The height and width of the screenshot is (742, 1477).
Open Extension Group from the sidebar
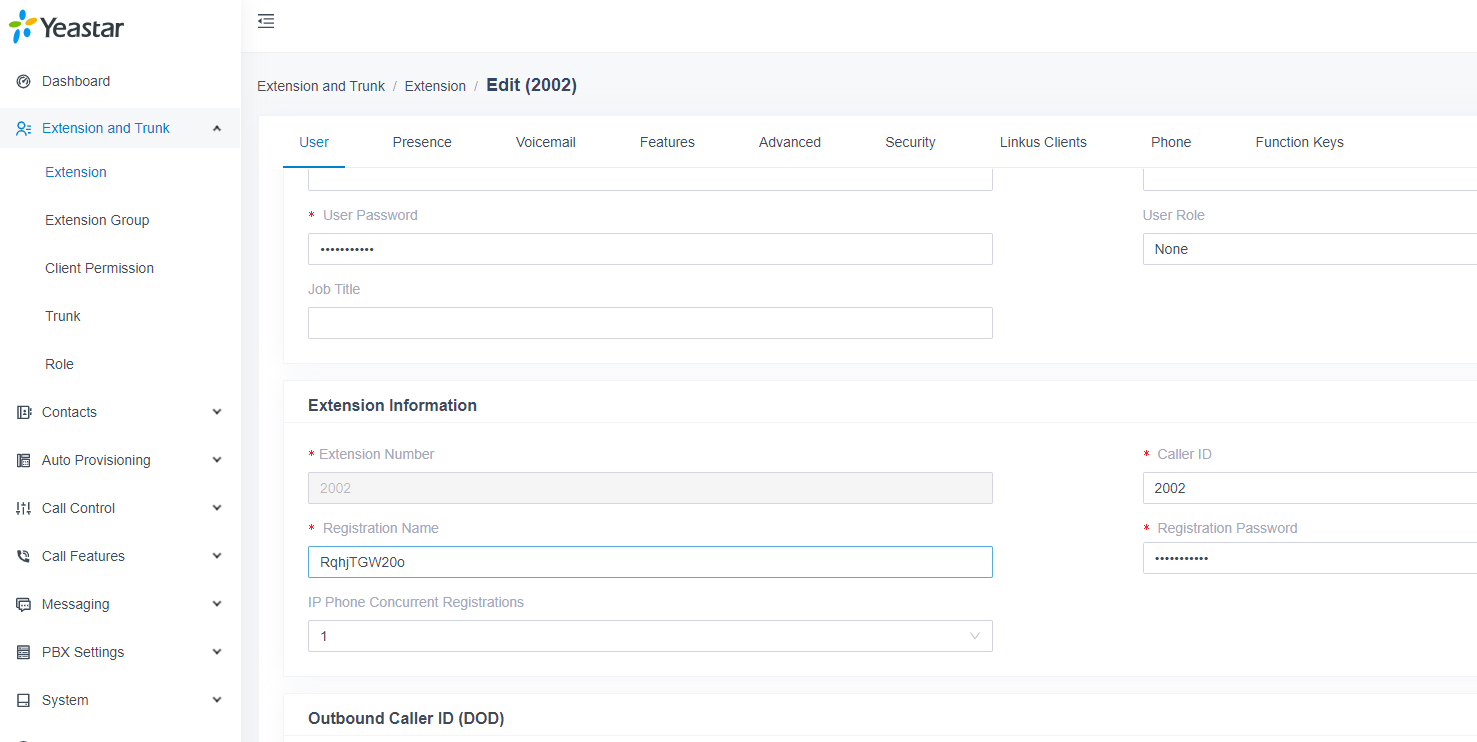pyautogui.click(x=97, y=220)
